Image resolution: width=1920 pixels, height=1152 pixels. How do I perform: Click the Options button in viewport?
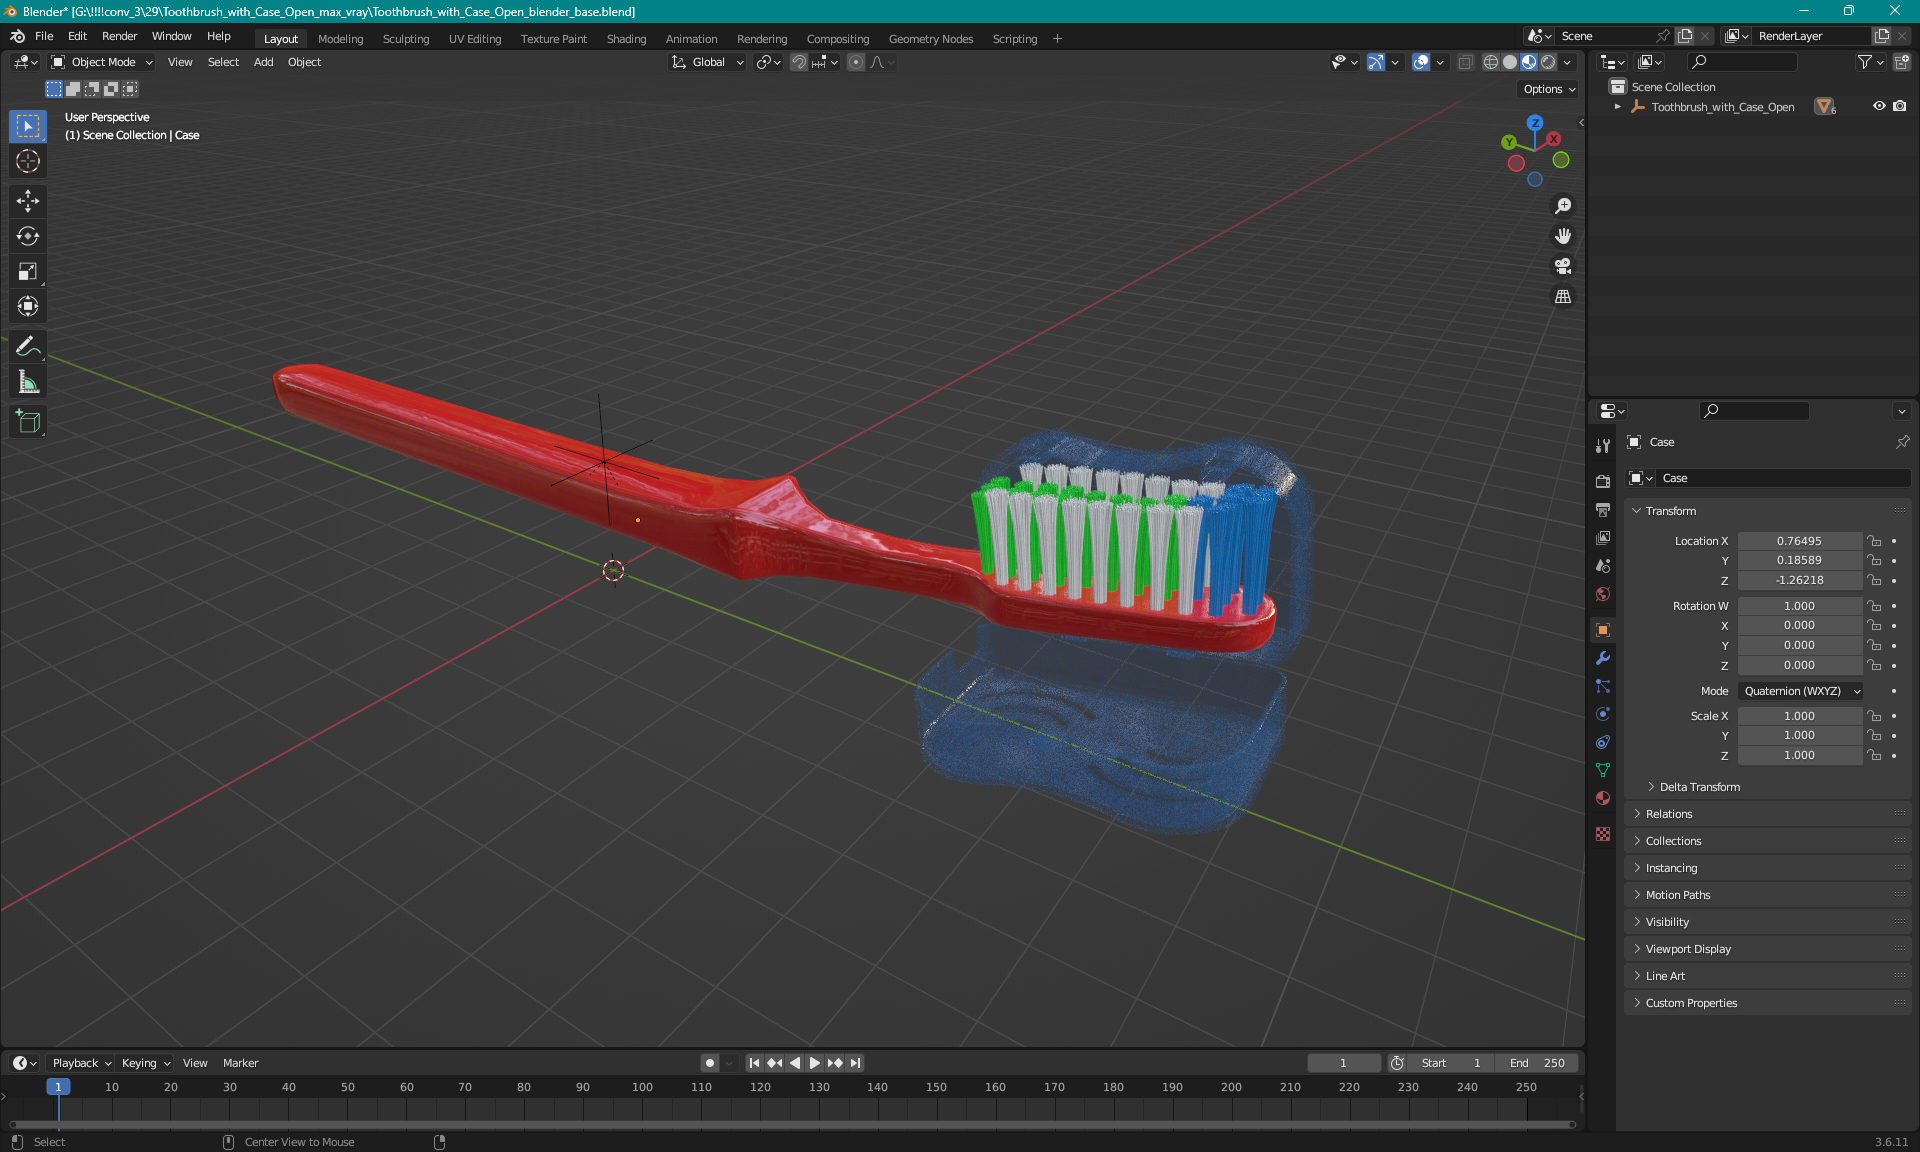pyautogui.click(x=1548, y=89)
